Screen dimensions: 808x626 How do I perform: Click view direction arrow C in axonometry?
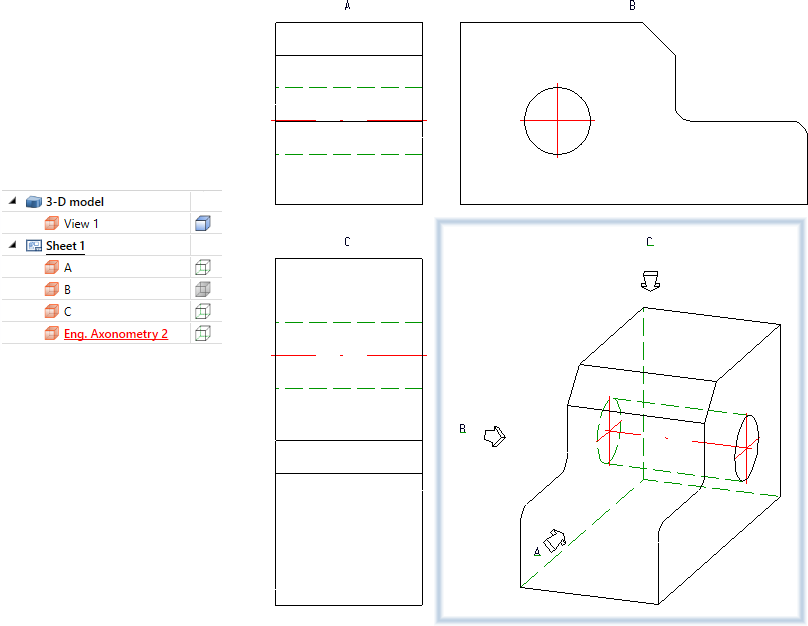pos(650,281)
